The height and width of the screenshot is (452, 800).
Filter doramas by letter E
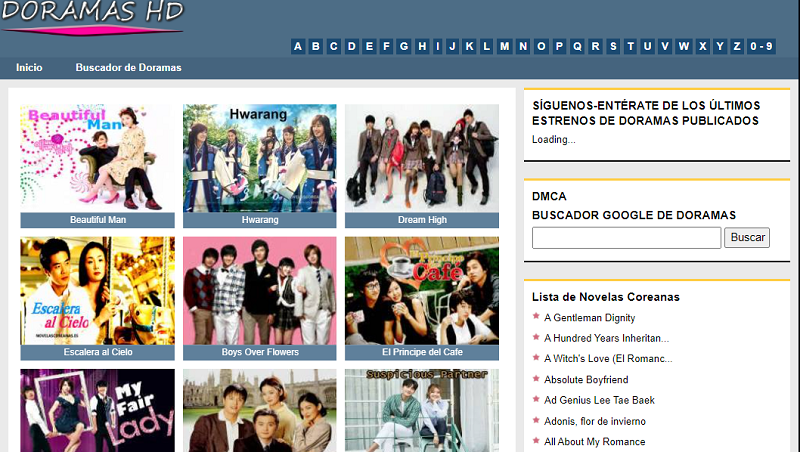(369, 46)
